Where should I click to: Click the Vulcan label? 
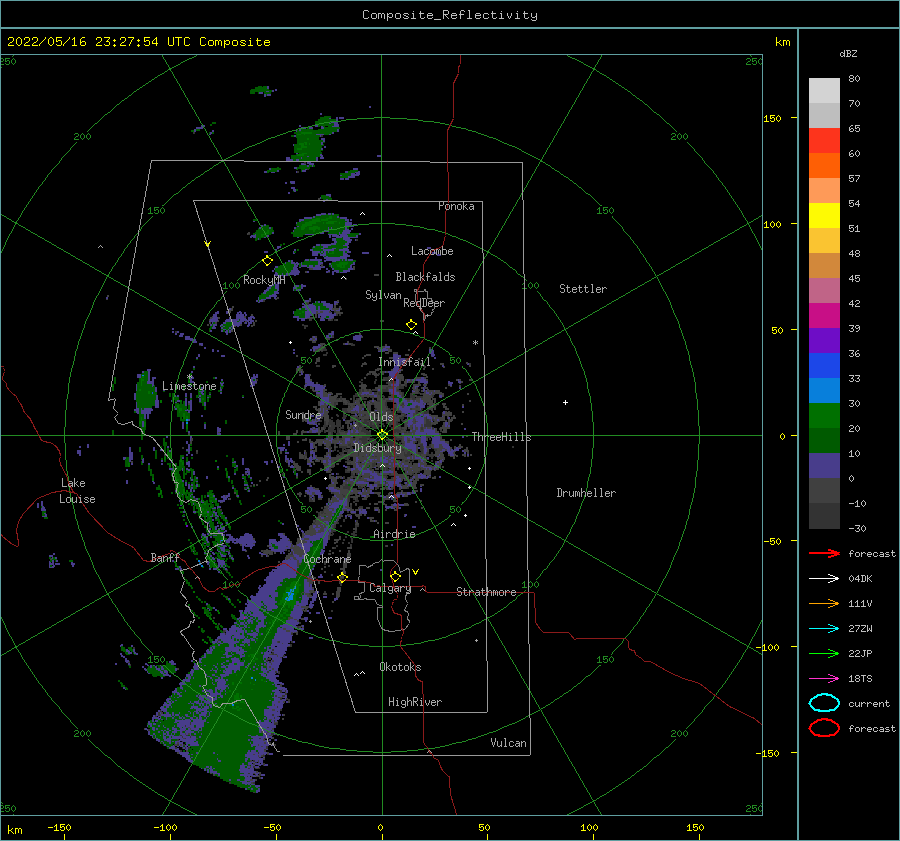509,743
